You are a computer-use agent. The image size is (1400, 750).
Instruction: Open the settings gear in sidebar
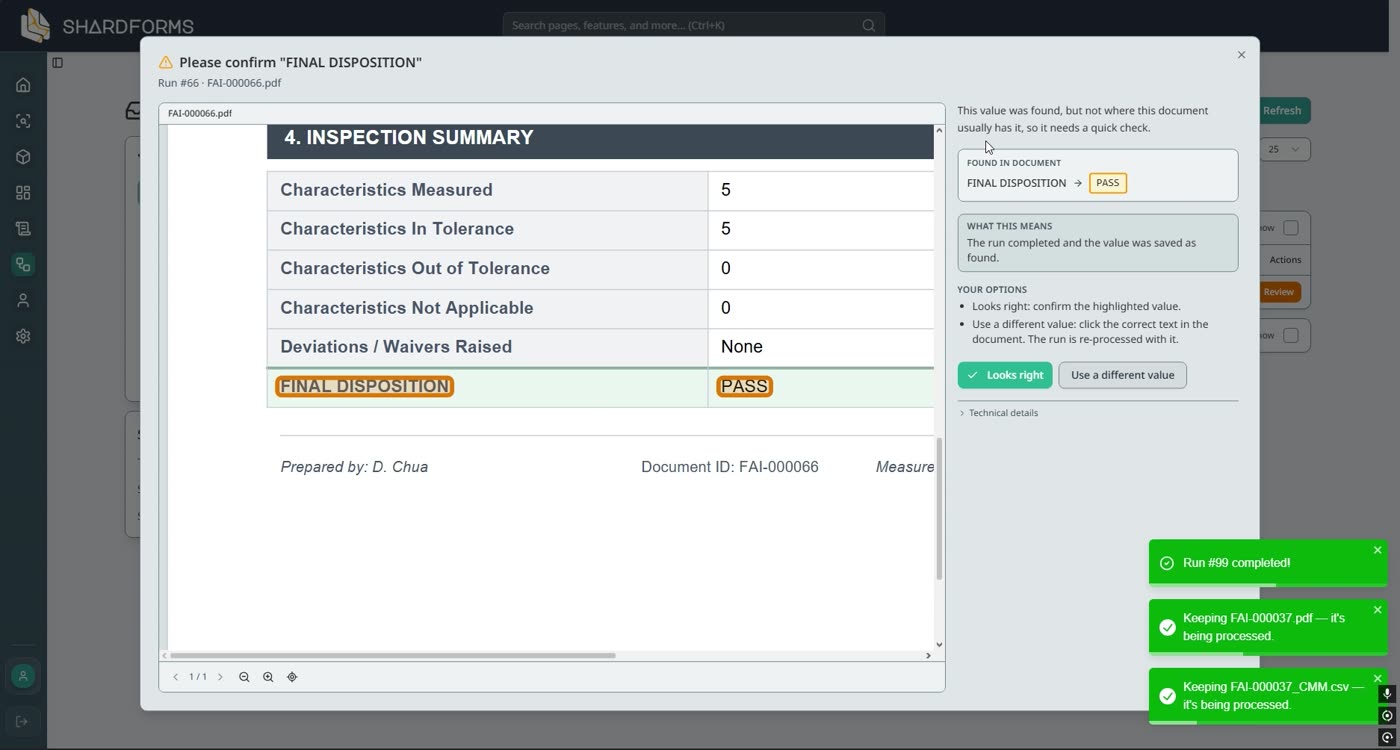click(23, 337)
